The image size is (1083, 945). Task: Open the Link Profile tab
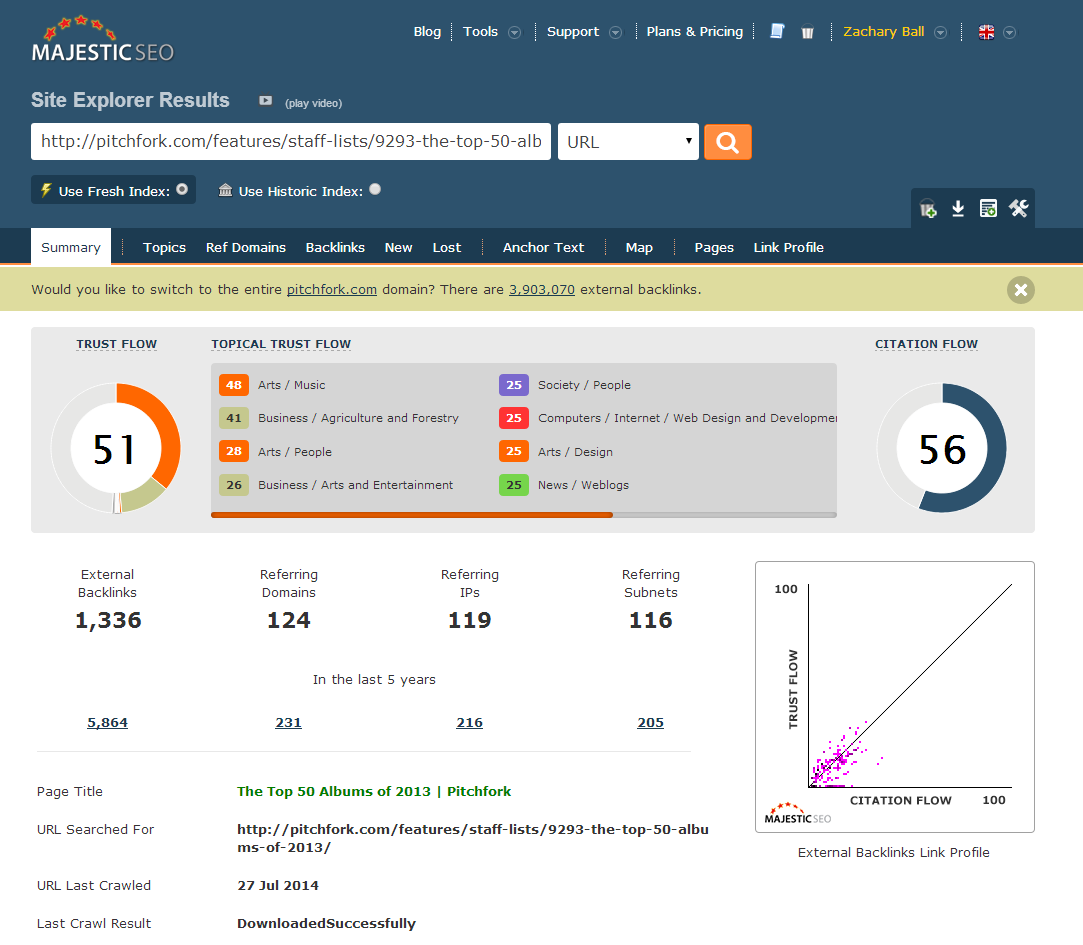[x=789, y=247]
